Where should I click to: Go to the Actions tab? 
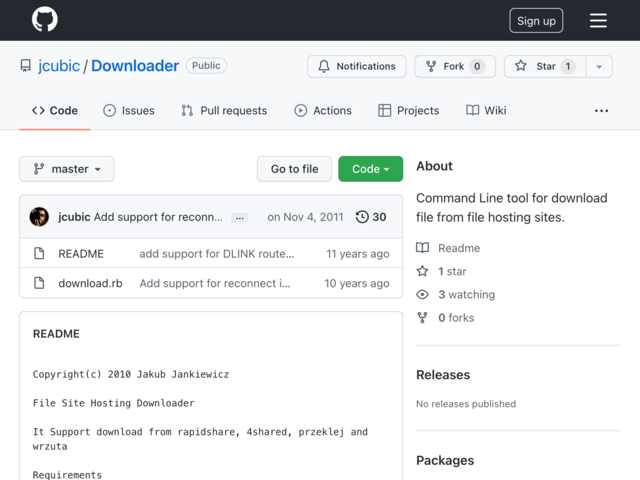coord(323,111)
